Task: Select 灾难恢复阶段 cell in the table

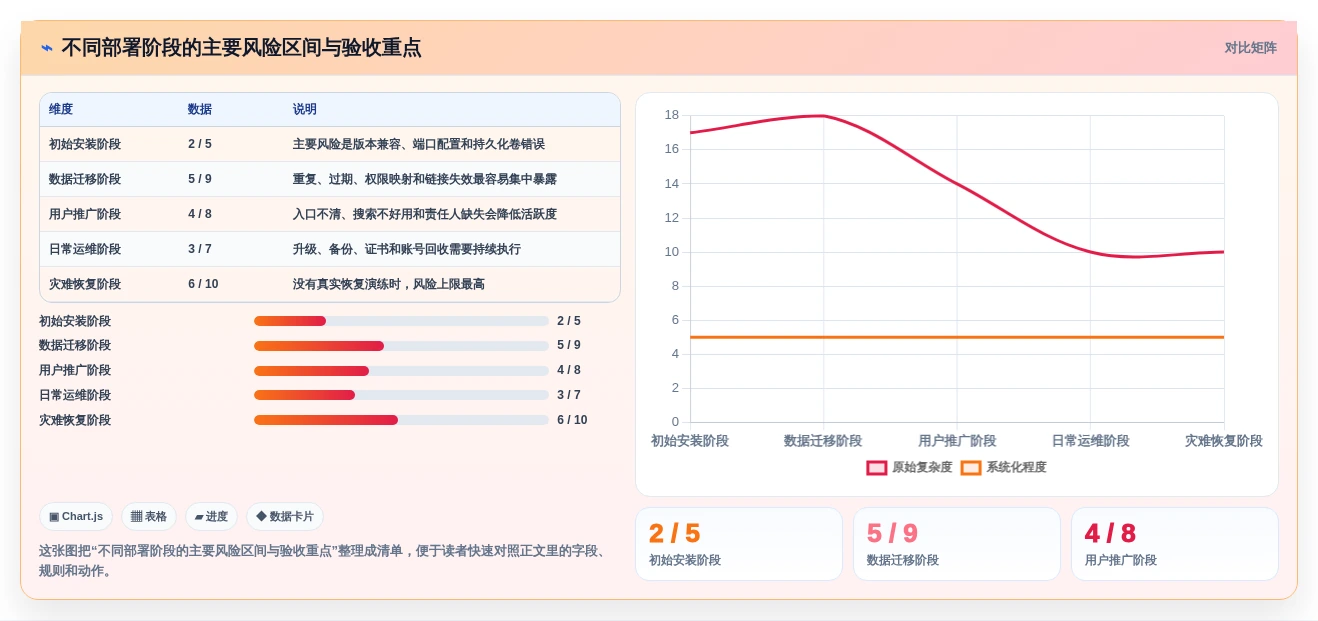Action: [x=85, y=284]
